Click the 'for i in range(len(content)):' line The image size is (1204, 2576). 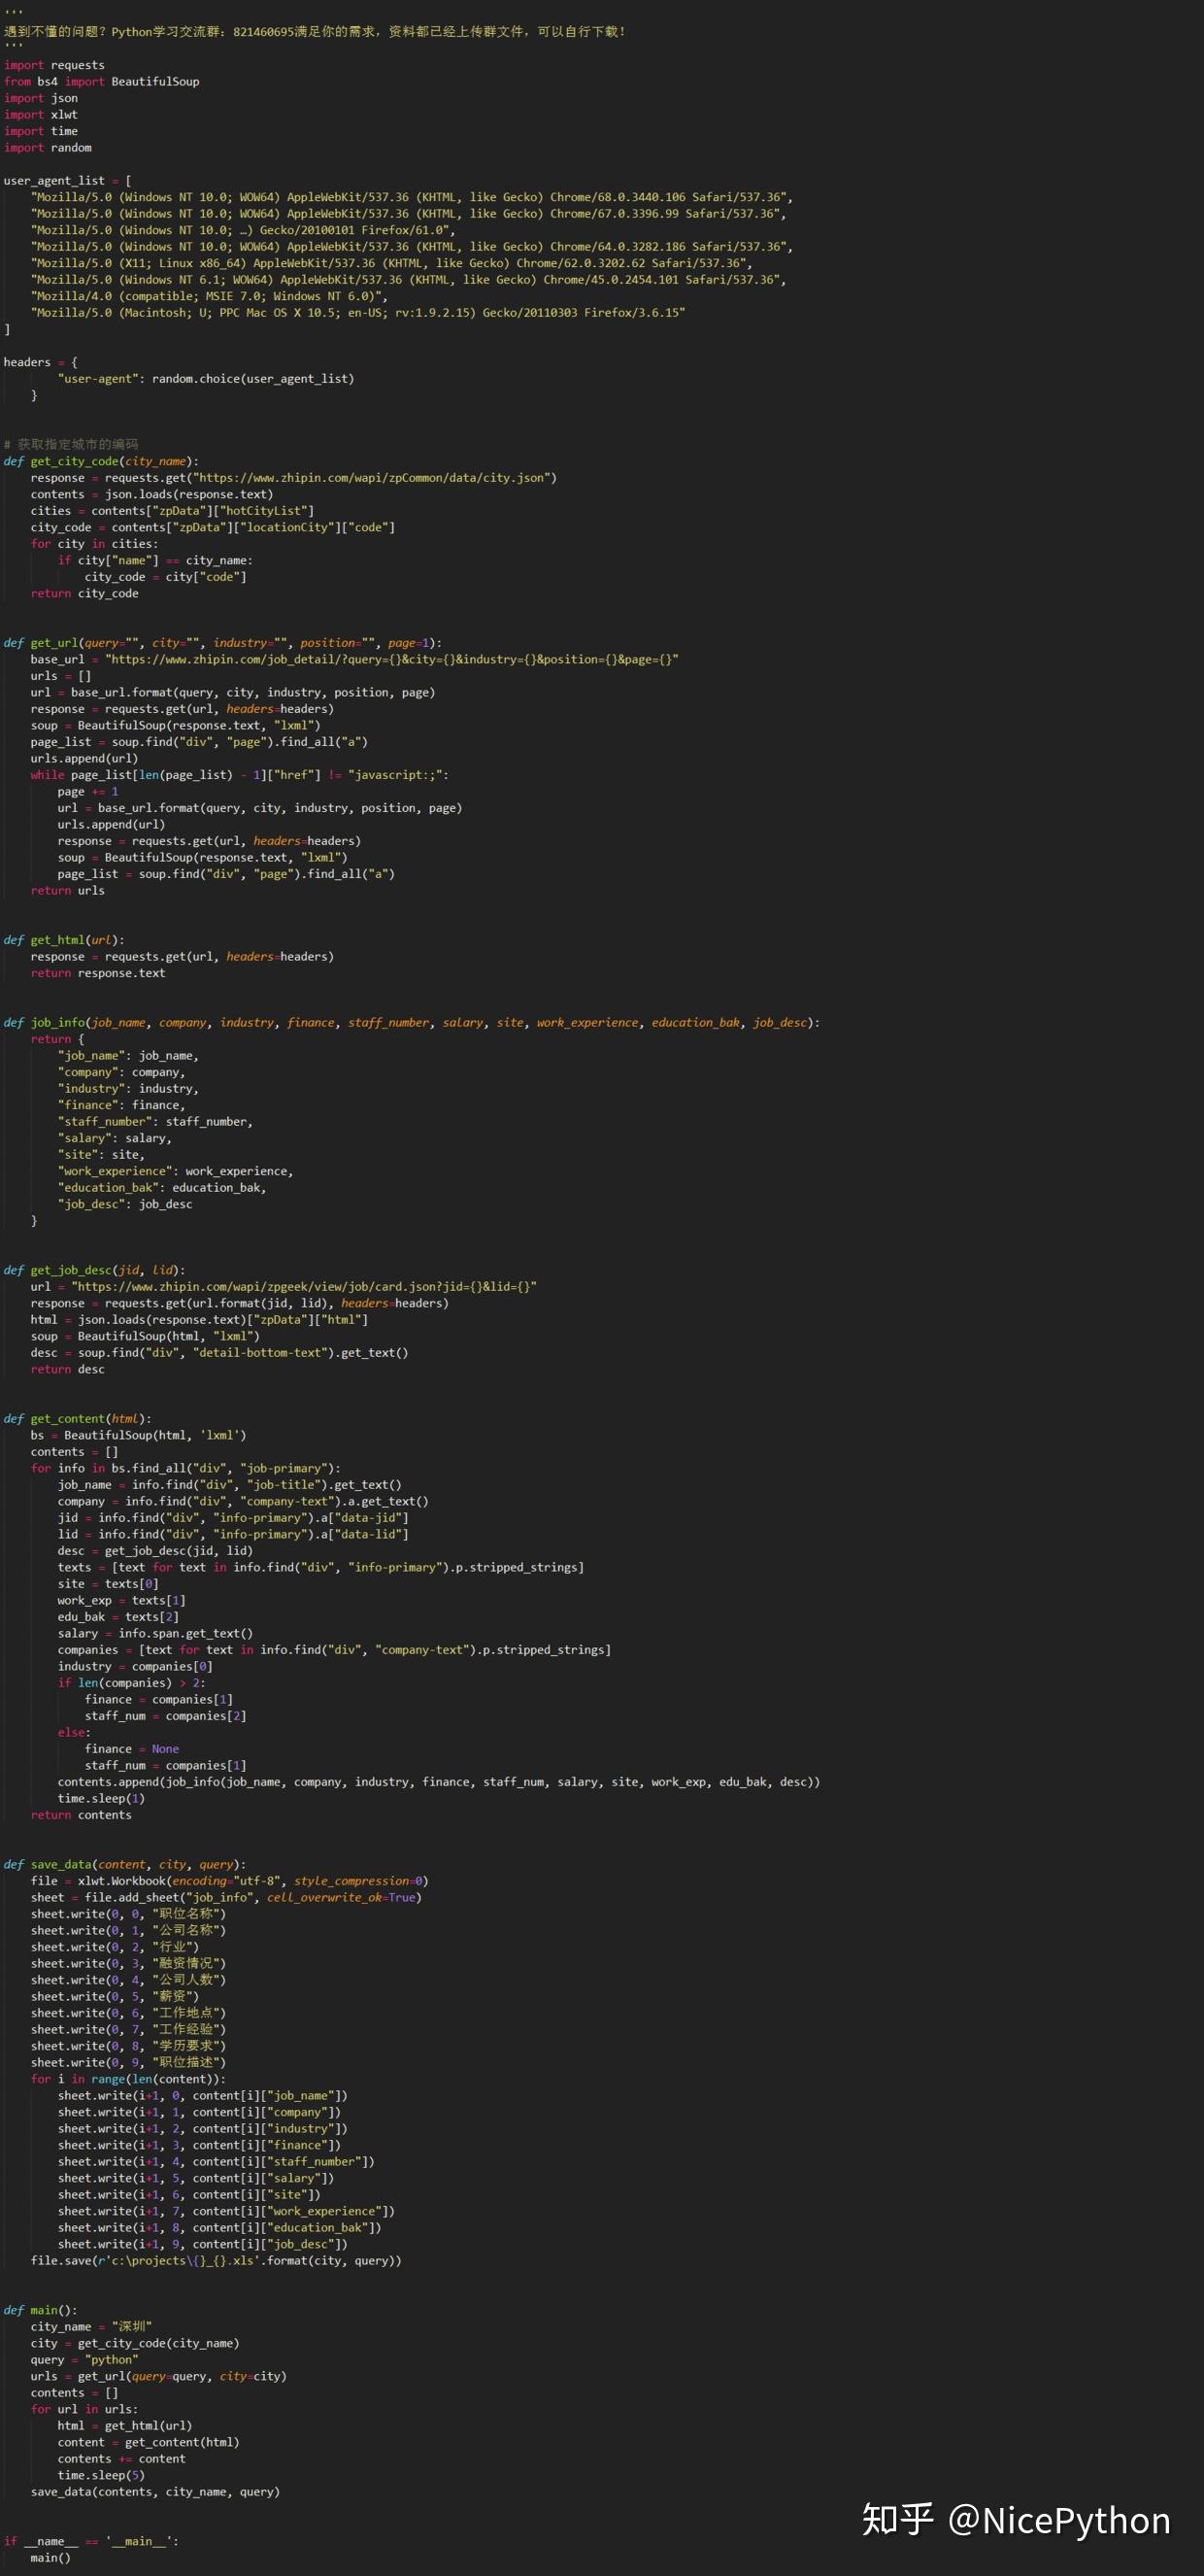tap(128, 2078)
